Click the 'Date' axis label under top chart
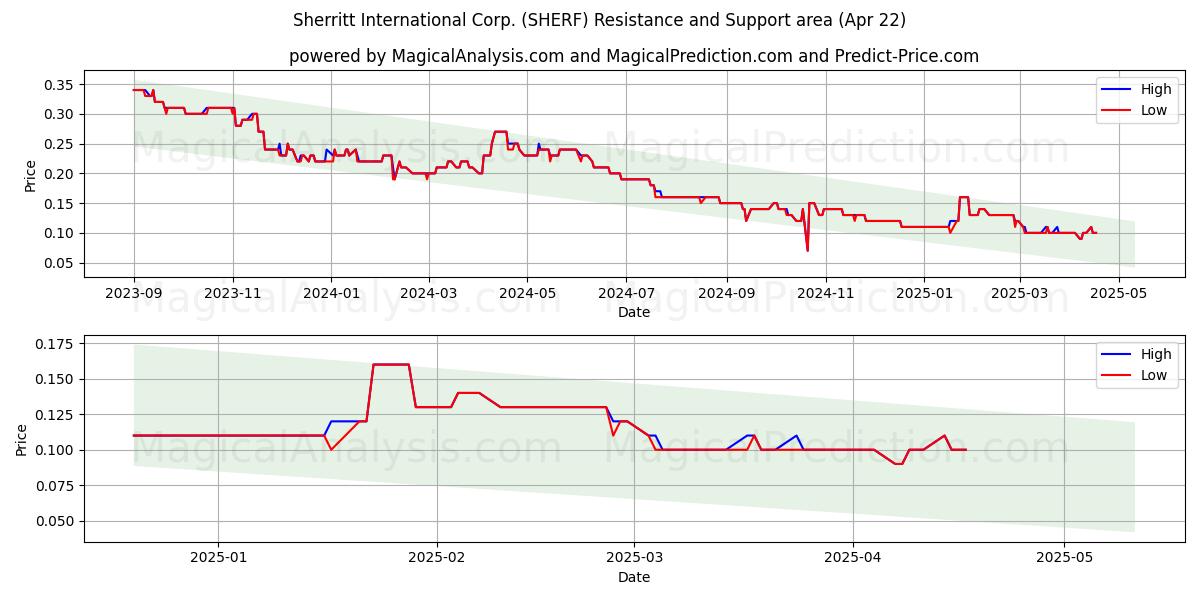 634,312
